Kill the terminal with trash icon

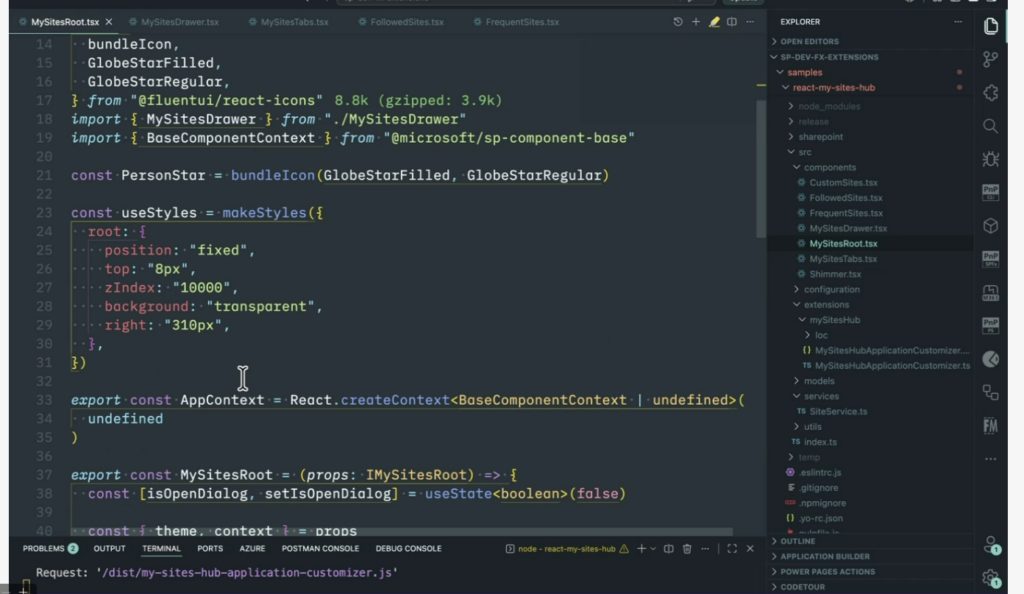pyautogui.click(x=687, y=549)
